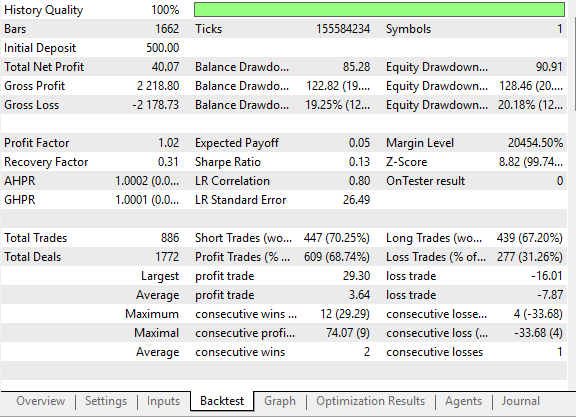Click the green History Quality progress bar
Image resolution: width=576 pixels, height=417 pixels.
point(379,10)
